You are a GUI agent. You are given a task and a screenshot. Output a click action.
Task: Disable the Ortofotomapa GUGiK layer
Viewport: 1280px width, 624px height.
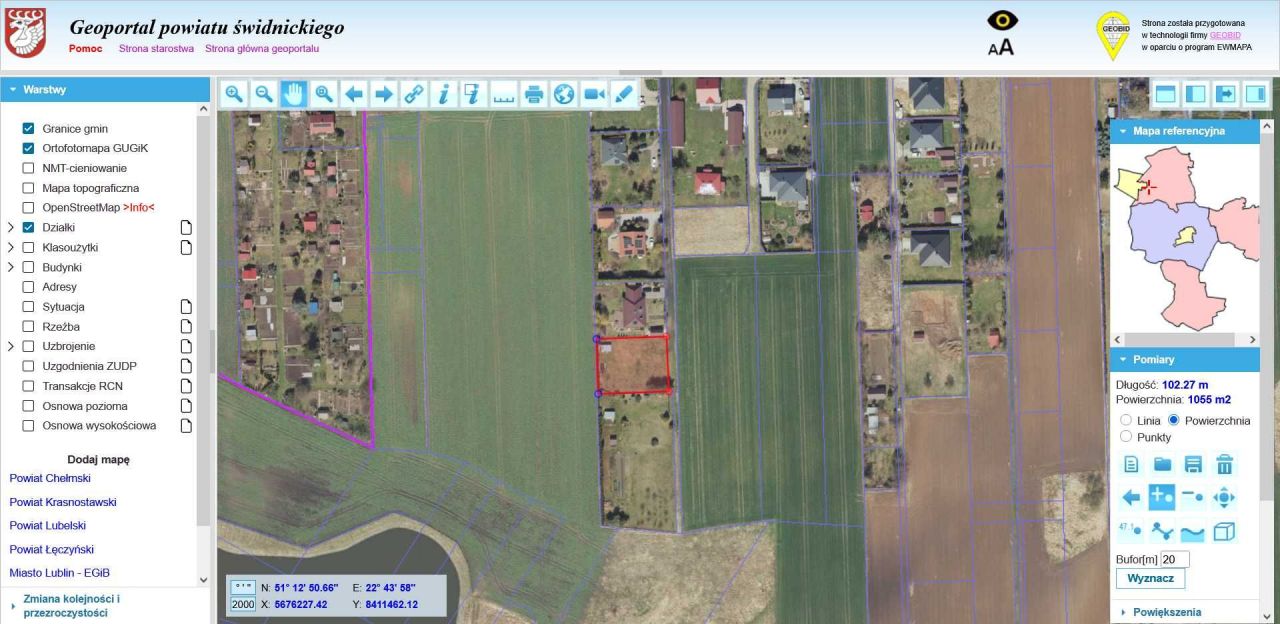tap(28, 148)
